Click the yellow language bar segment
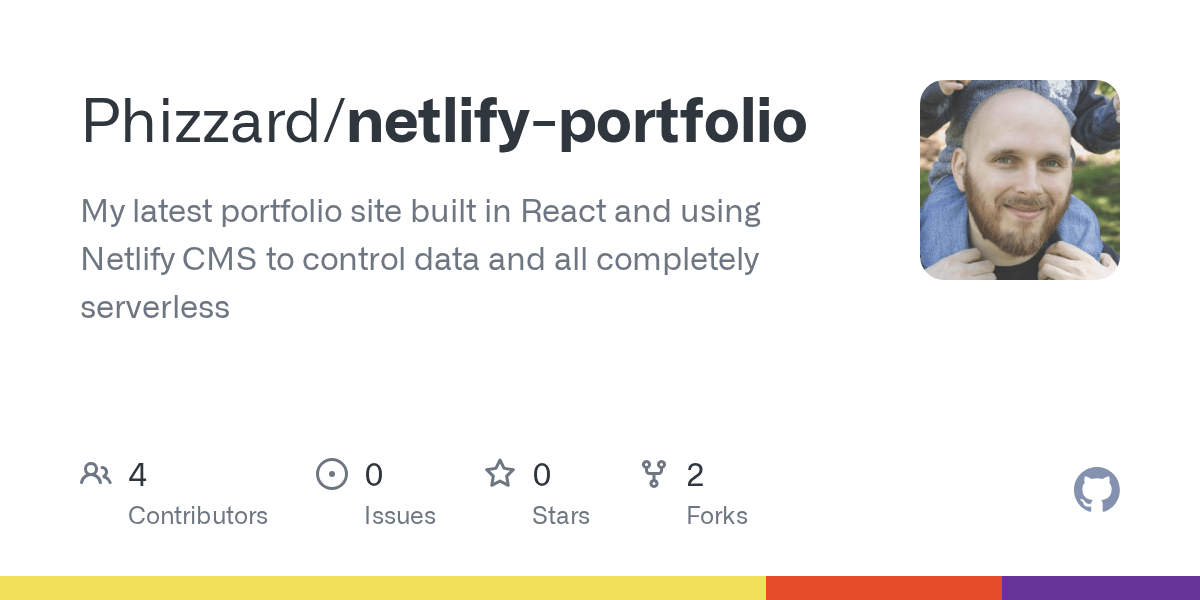This screenshot has height=600, width=1200. pos(383,588)
